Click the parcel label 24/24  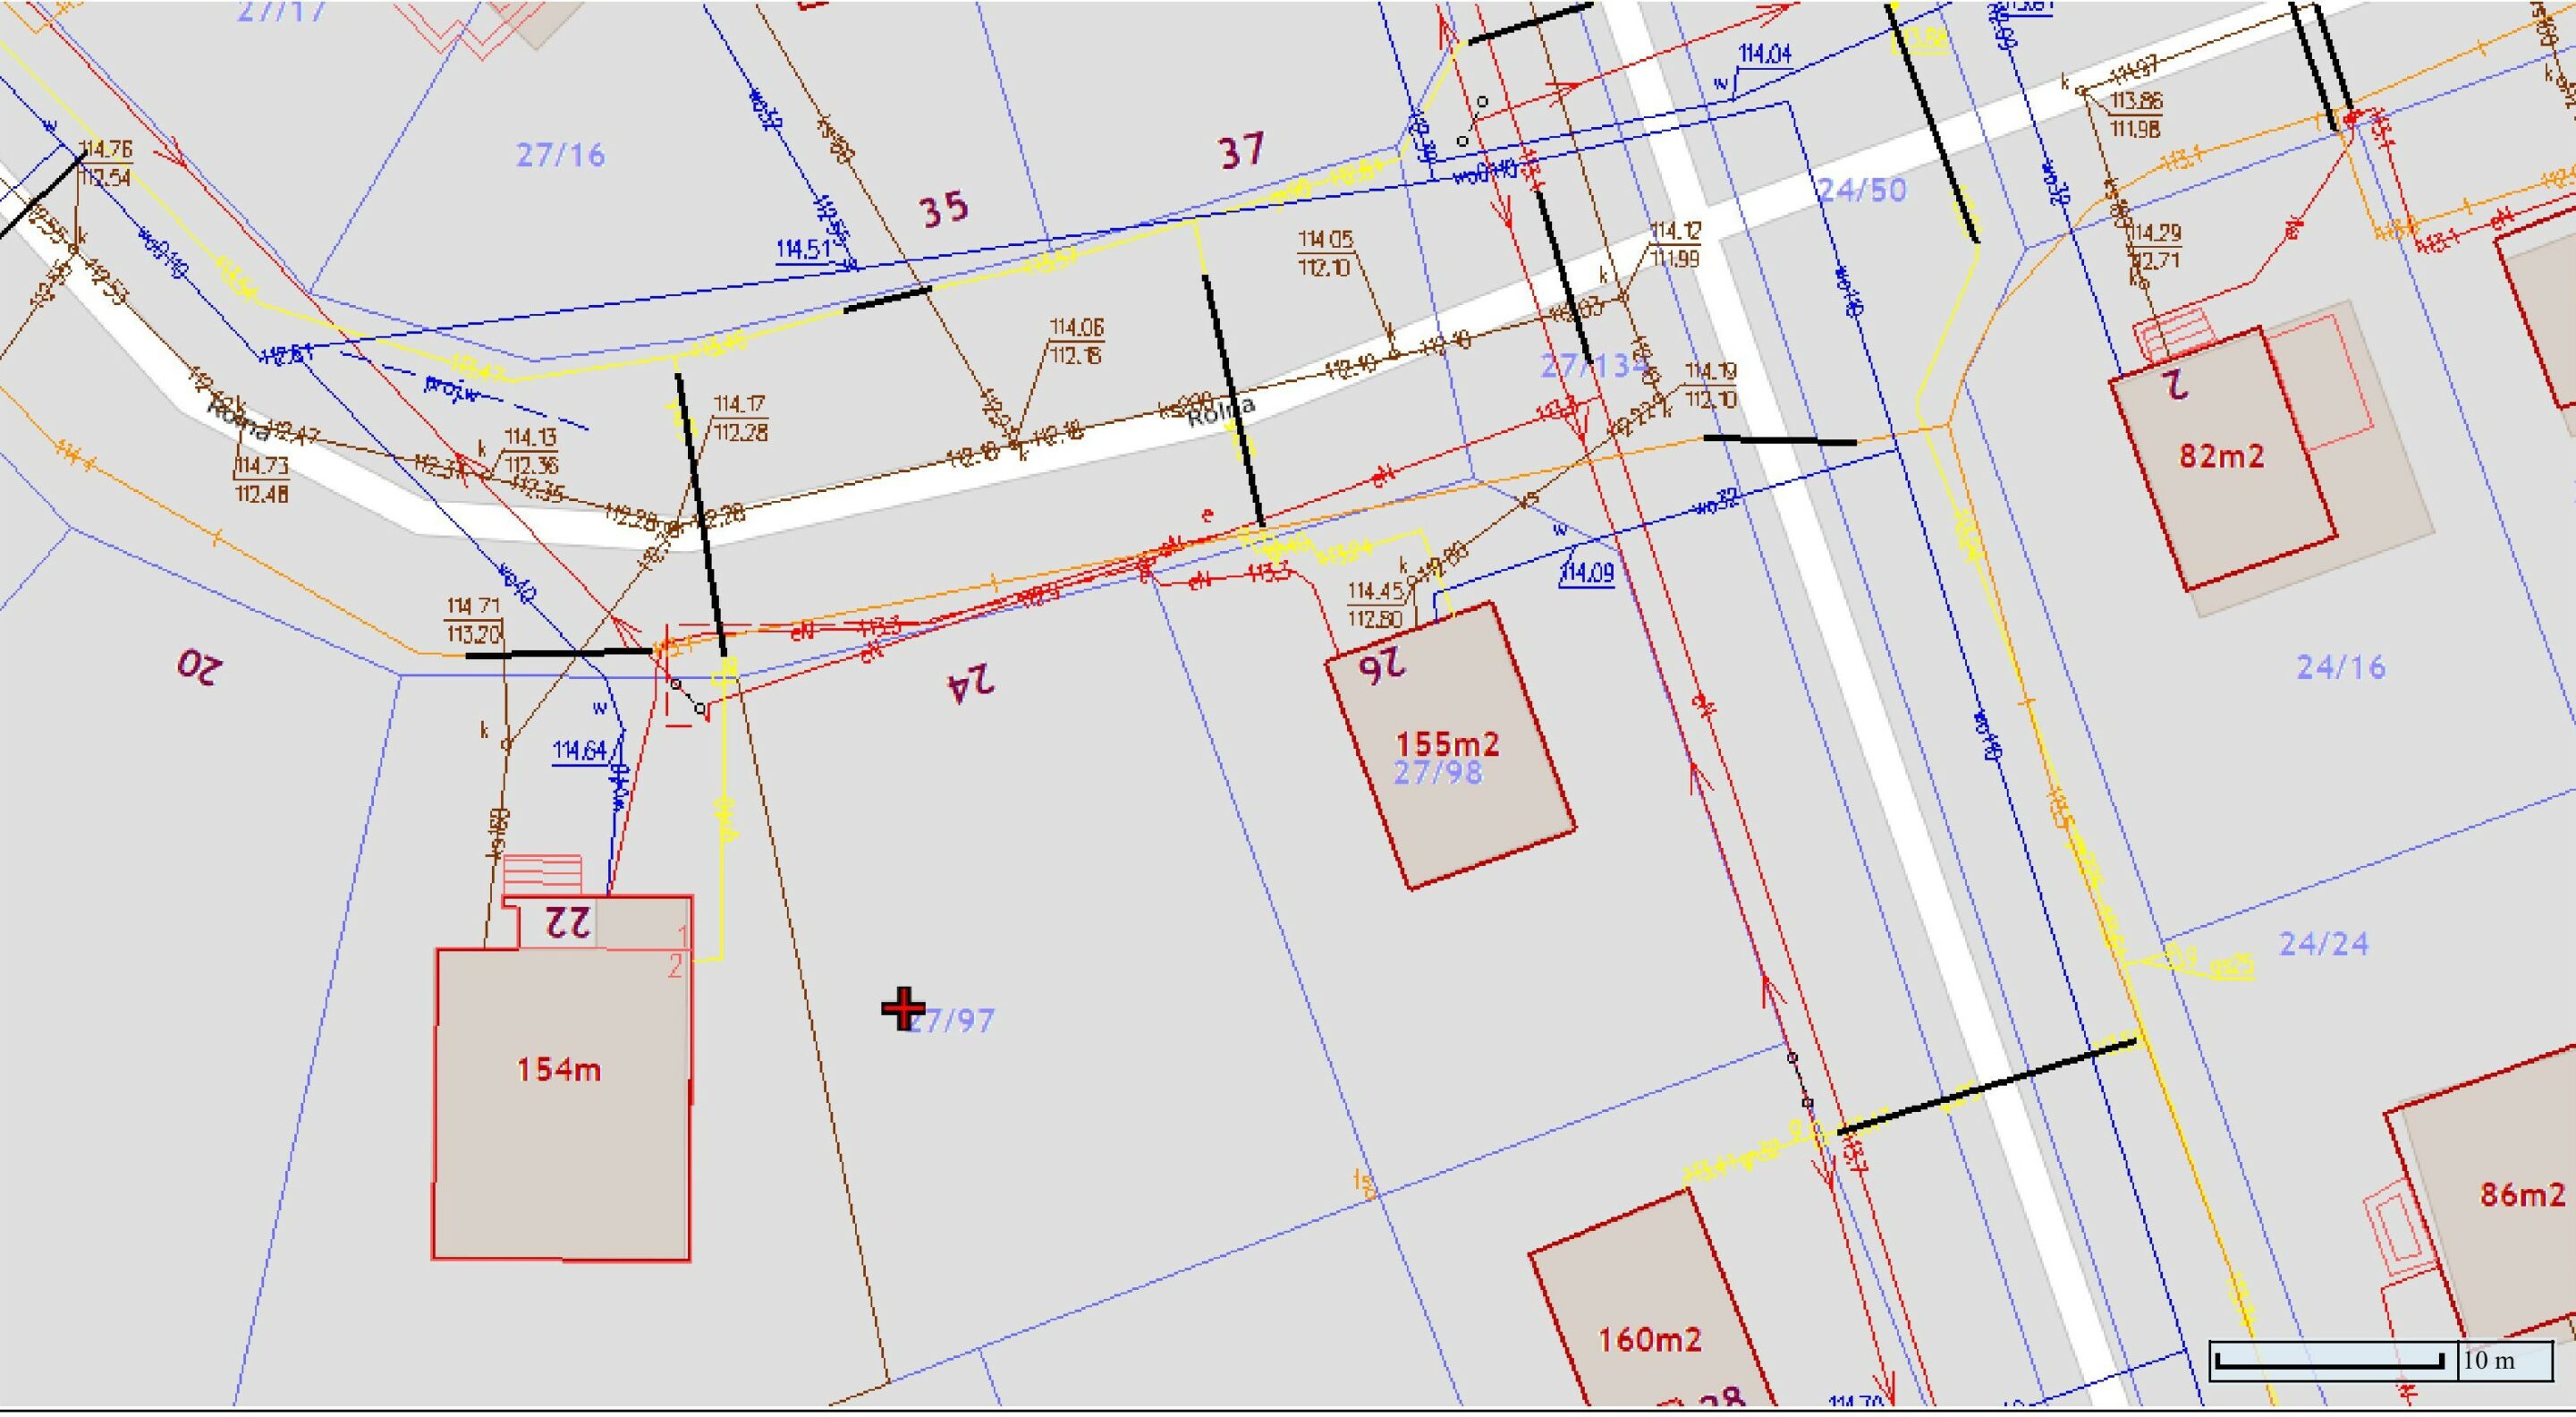coord(2323,943)
